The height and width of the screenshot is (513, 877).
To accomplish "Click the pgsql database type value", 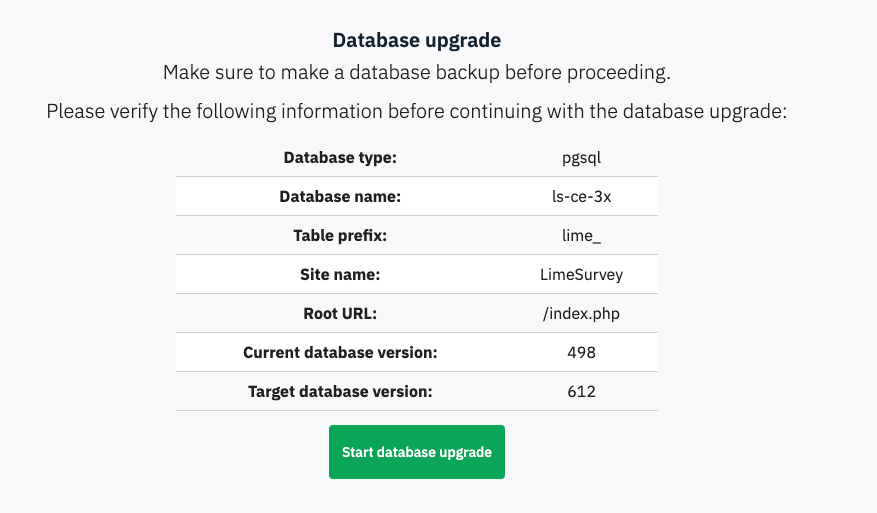I will click(x=581, y=158).
